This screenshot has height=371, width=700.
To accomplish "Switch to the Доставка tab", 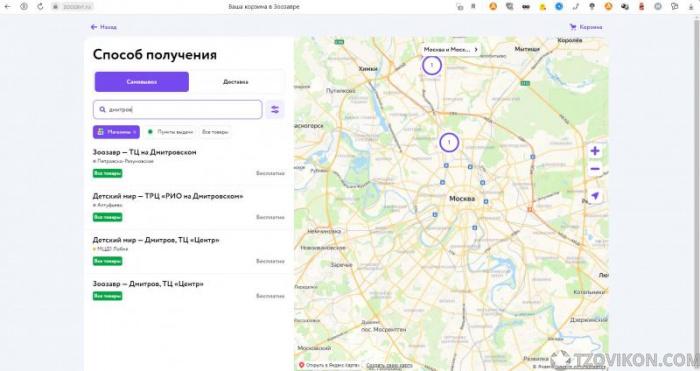I will click(236, 82).
